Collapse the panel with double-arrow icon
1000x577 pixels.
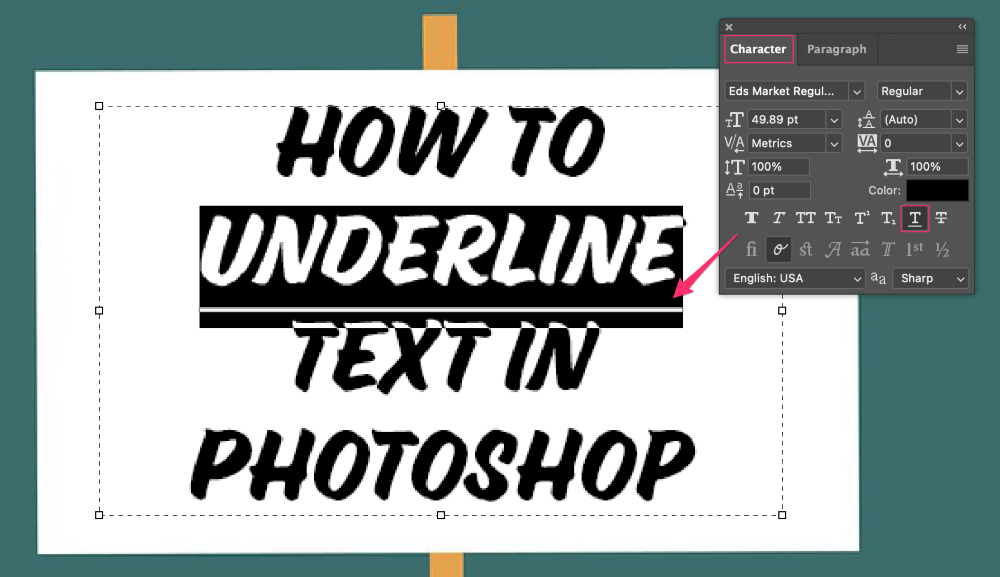962,27
